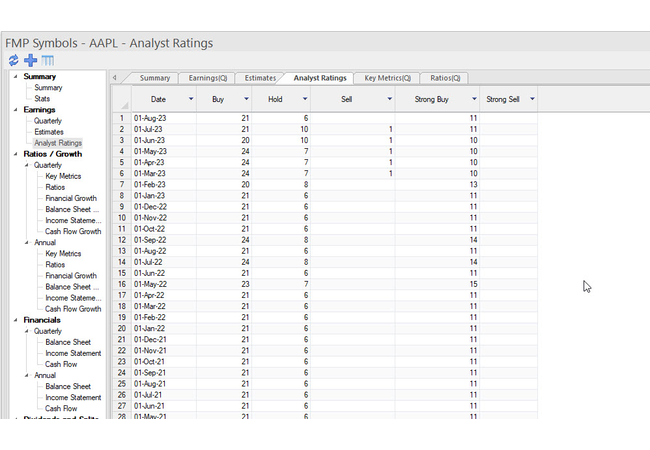Open the Strong Sell column filter dropdown
The width and height of the screenshot is (650, 450).
click(532, 99)
